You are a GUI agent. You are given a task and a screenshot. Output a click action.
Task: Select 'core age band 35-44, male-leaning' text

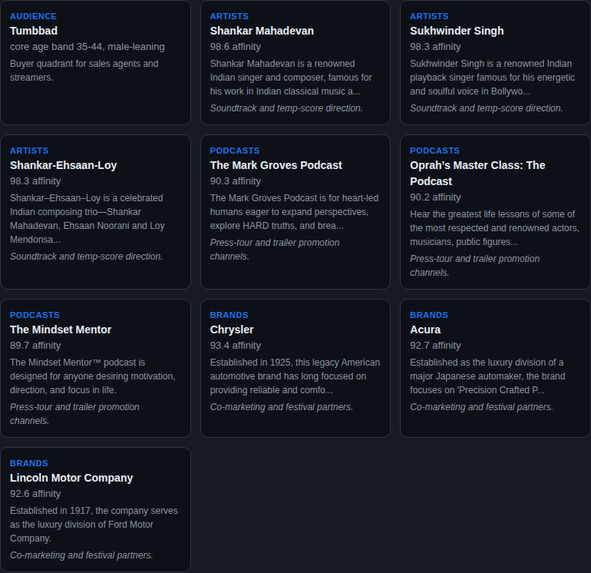[x=87, y=47]
